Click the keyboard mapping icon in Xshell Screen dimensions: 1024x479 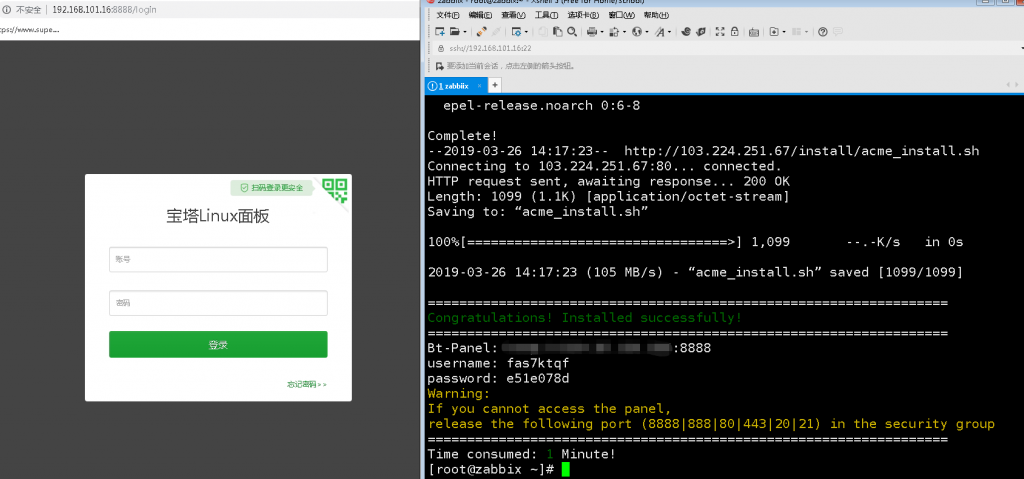pyautogui.click(x=754, y=31)
